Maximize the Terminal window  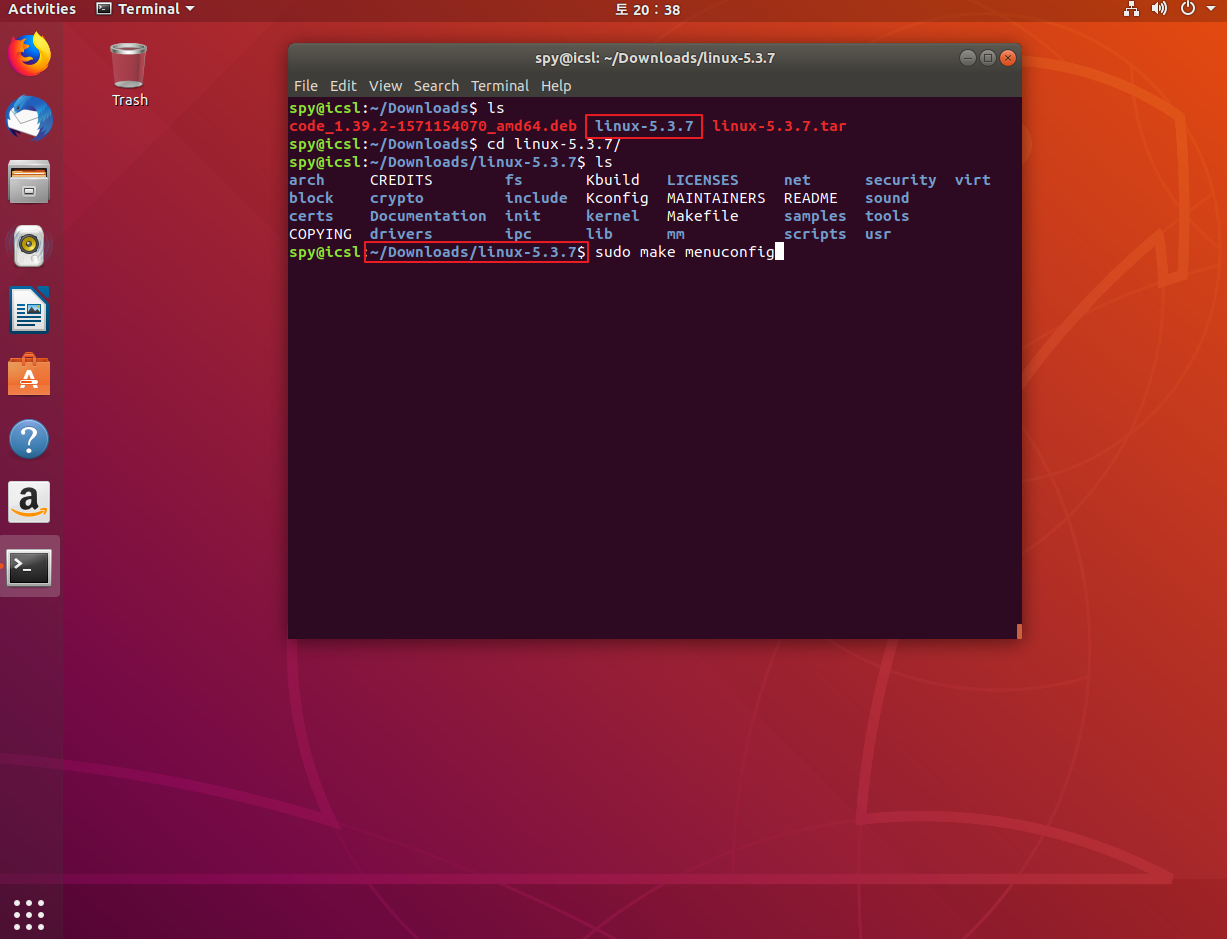tap(987, 58)
